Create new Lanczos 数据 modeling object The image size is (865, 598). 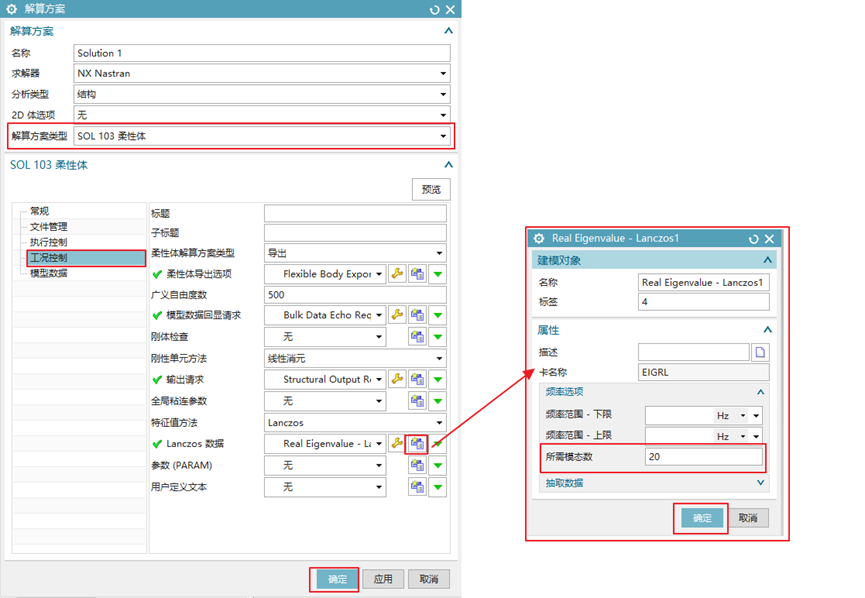coord(417,444)
